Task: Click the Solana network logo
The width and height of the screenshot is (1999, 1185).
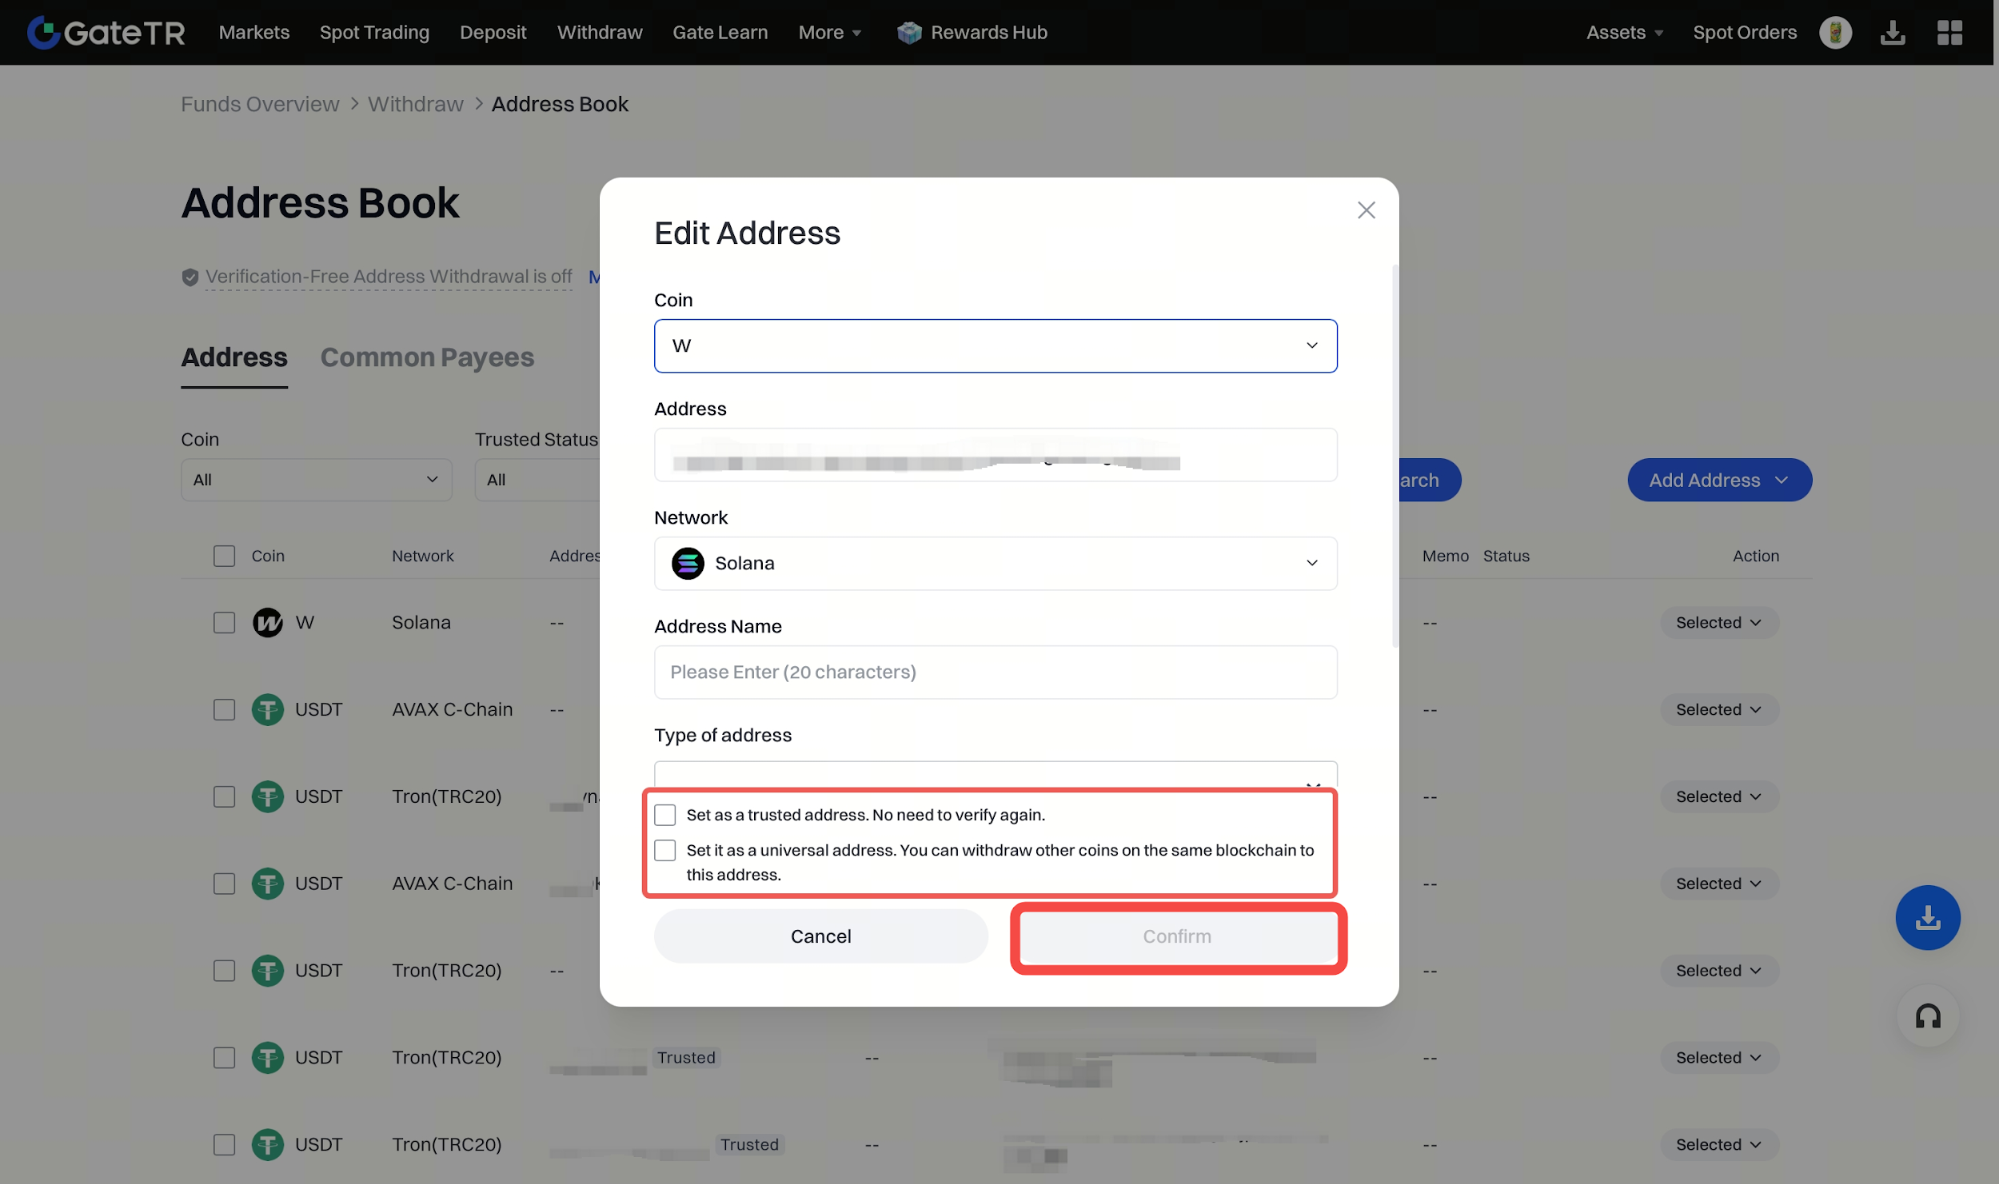Action: click(688, 563)
